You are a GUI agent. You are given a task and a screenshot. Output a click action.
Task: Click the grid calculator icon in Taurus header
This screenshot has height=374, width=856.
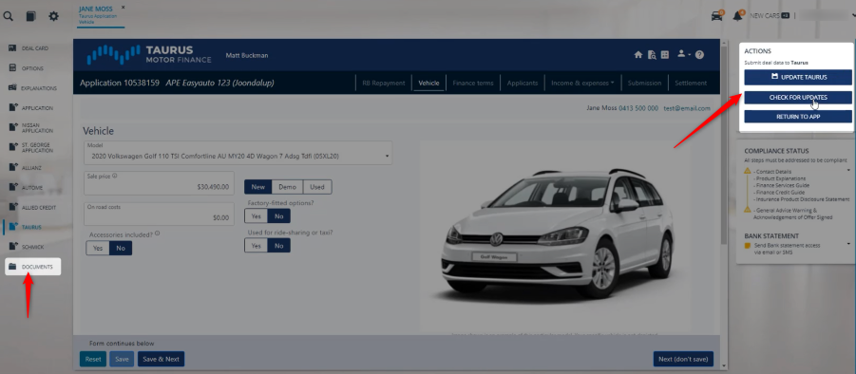click(664, 55)
